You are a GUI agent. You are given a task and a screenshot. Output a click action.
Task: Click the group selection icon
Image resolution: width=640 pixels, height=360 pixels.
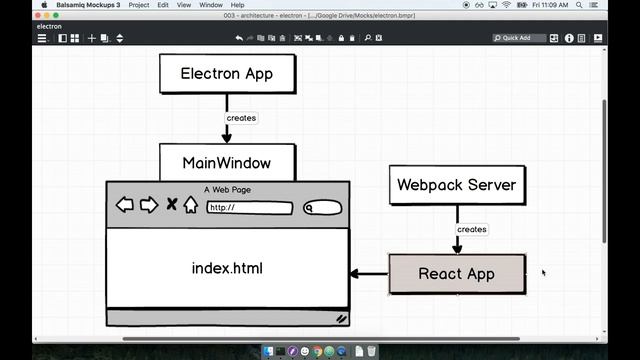[298, 38]
